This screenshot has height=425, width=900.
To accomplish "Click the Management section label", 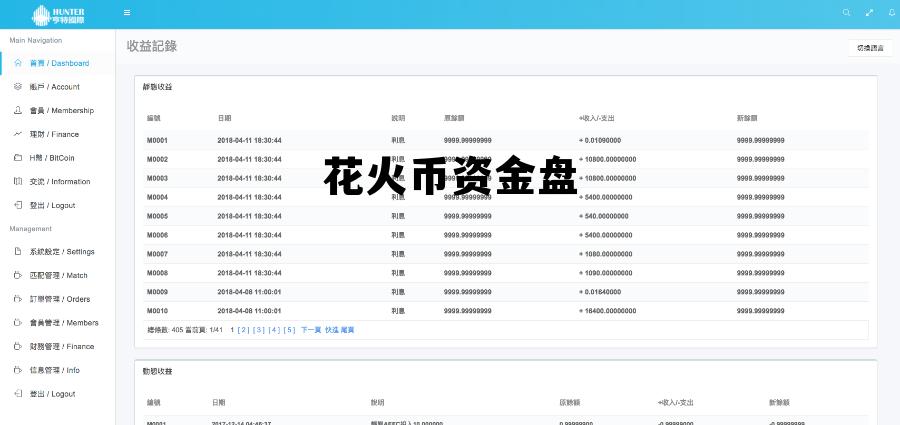I will (30, 229).
